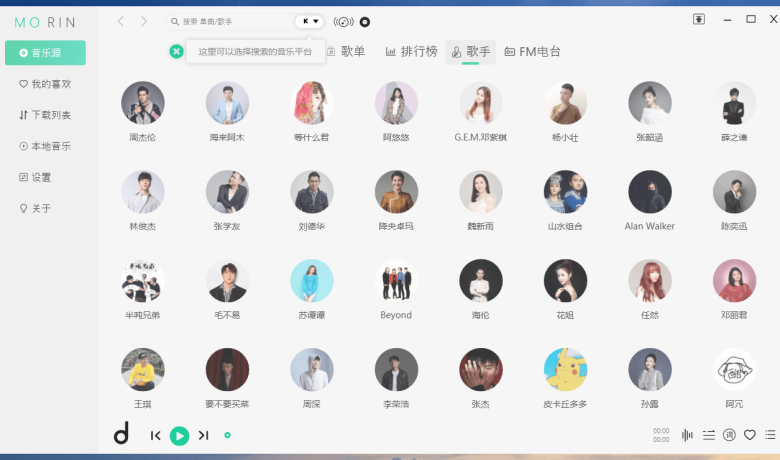Go forward with the right arrow
Viewport: 780px width, 460px height.
click(144, 21)
